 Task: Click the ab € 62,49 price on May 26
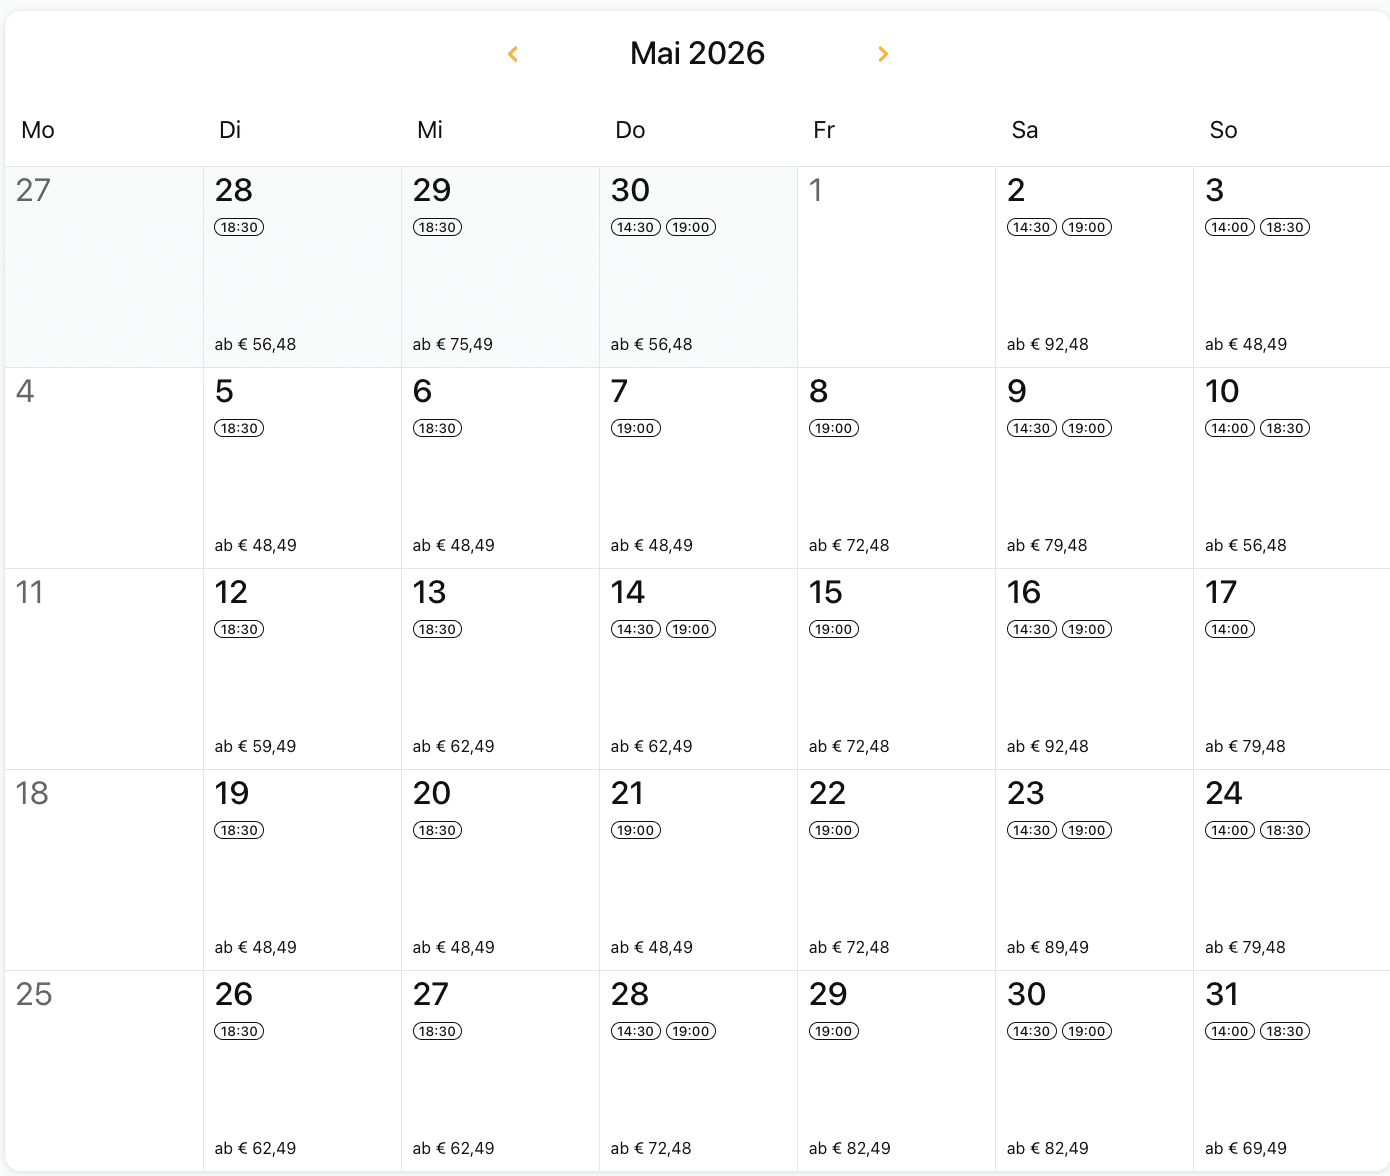(x=255, y=1148)
